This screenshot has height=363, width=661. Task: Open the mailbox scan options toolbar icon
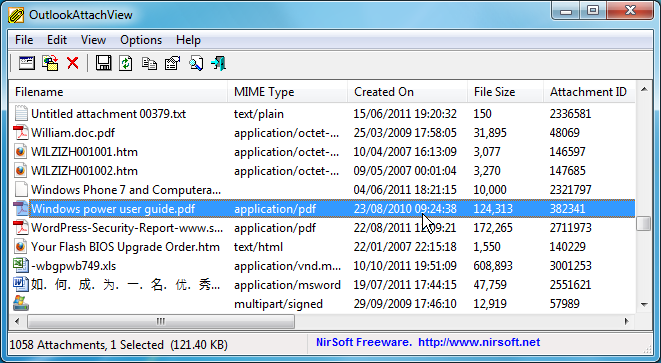[27, 63]
